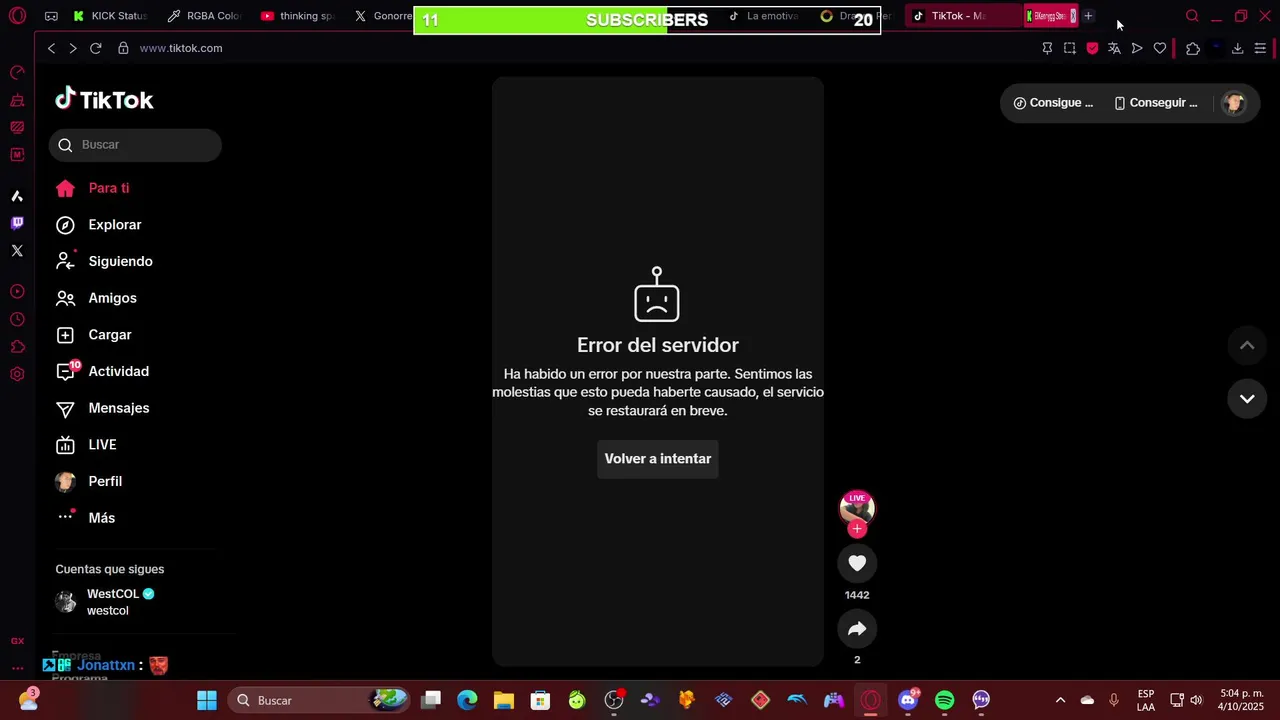Switch to the YouTube thinking tab
Viewport: 1280px width, 720px height.
tap(297, 16)
